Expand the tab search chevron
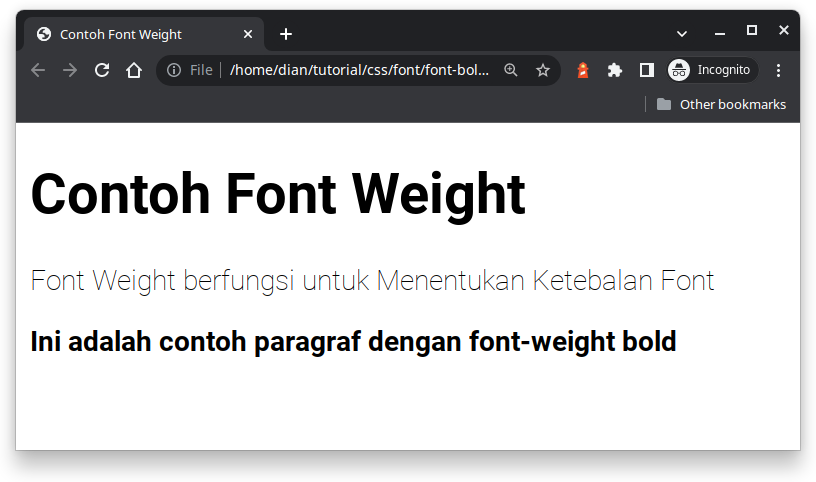816x482 pixels. [x=682, y=34]
